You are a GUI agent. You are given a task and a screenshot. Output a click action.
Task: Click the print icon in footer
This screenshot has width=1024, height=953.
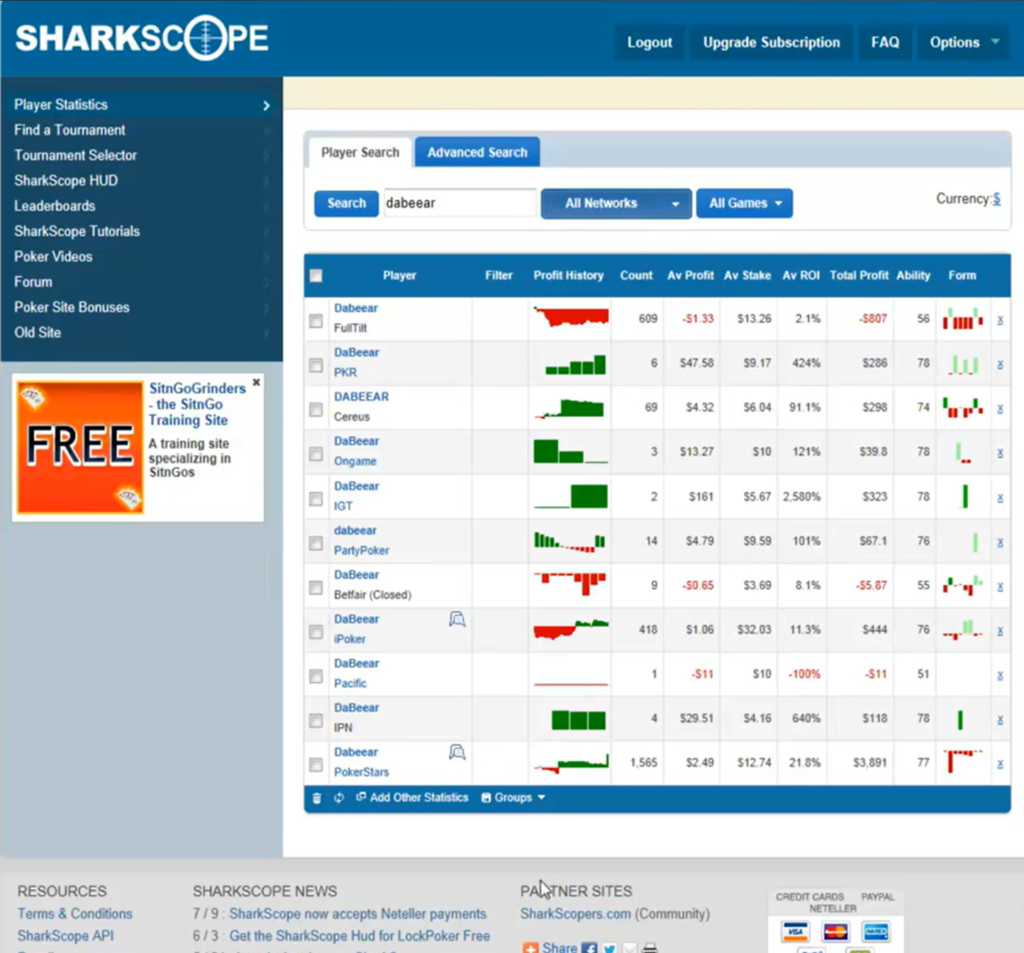pos(650,948)
